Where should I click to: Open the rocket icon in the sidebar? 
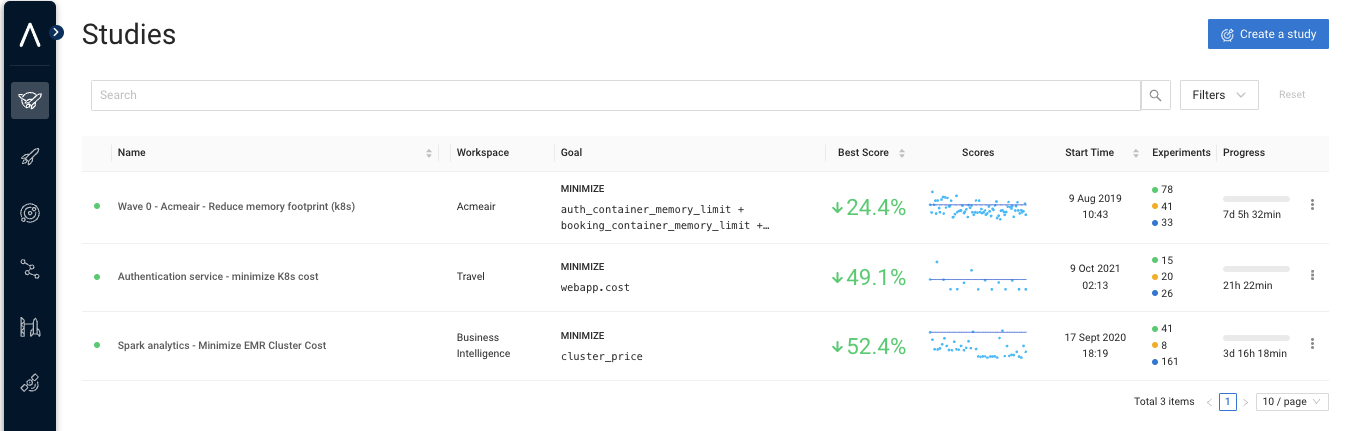coord(30,156)
